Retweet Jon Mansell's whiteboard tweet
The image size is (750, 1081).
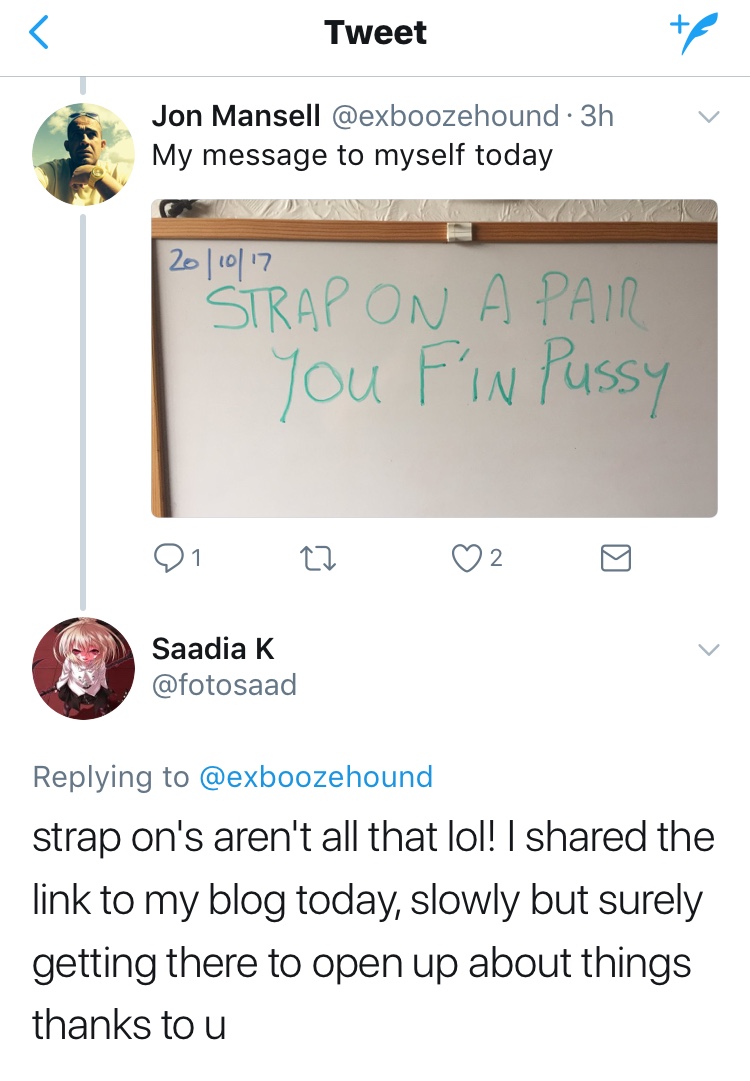pos(318,558)
